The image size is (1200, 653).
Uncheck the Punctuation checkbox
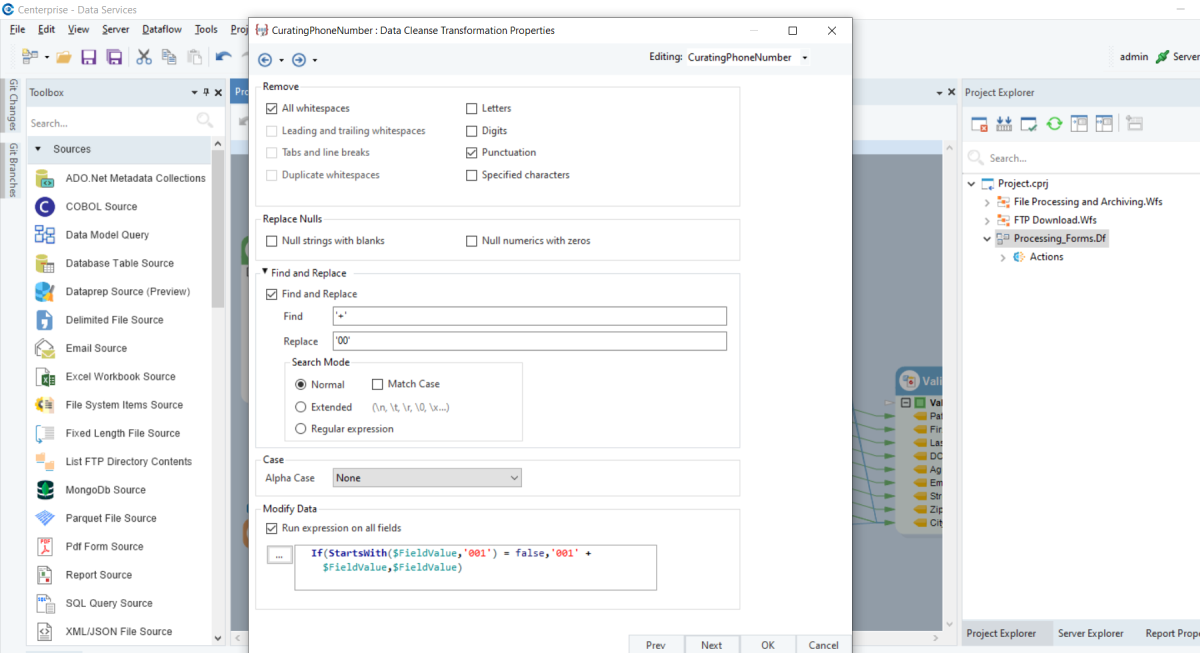(x=471, y=152)
